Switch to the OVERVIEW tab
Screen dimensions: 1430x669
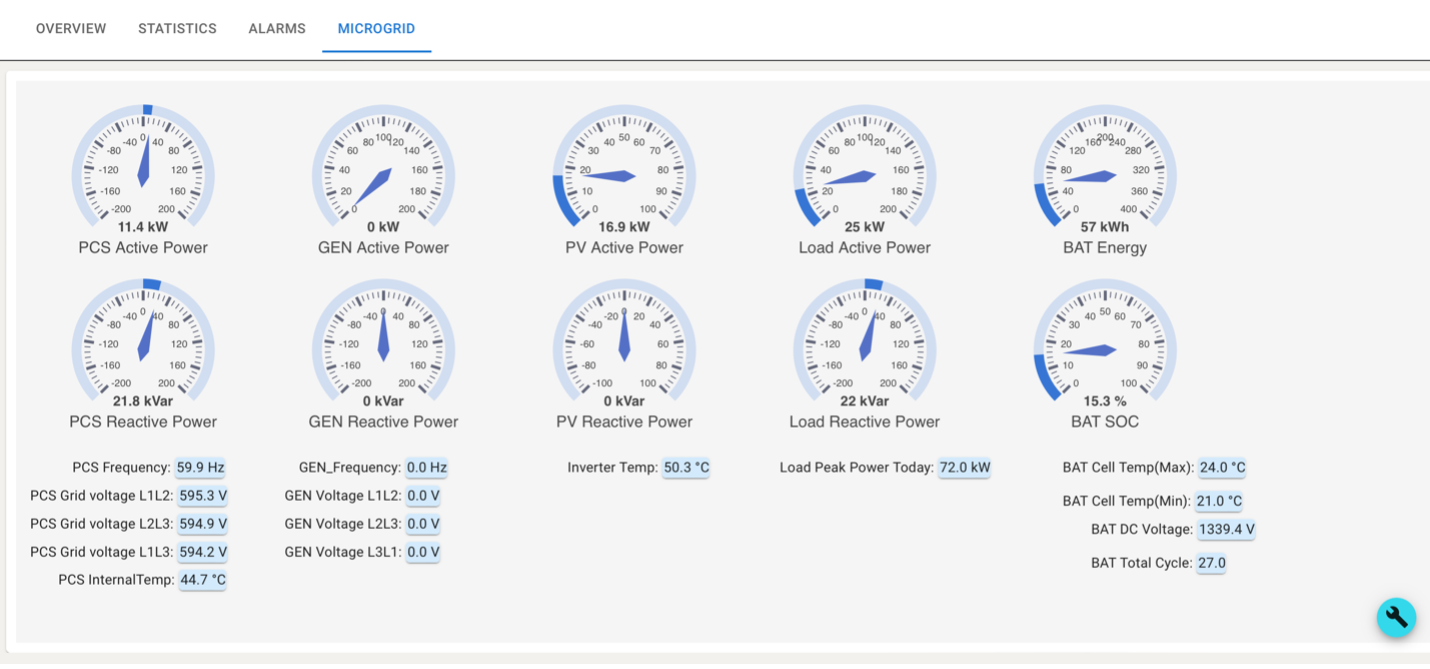click(x=70, y=28)
